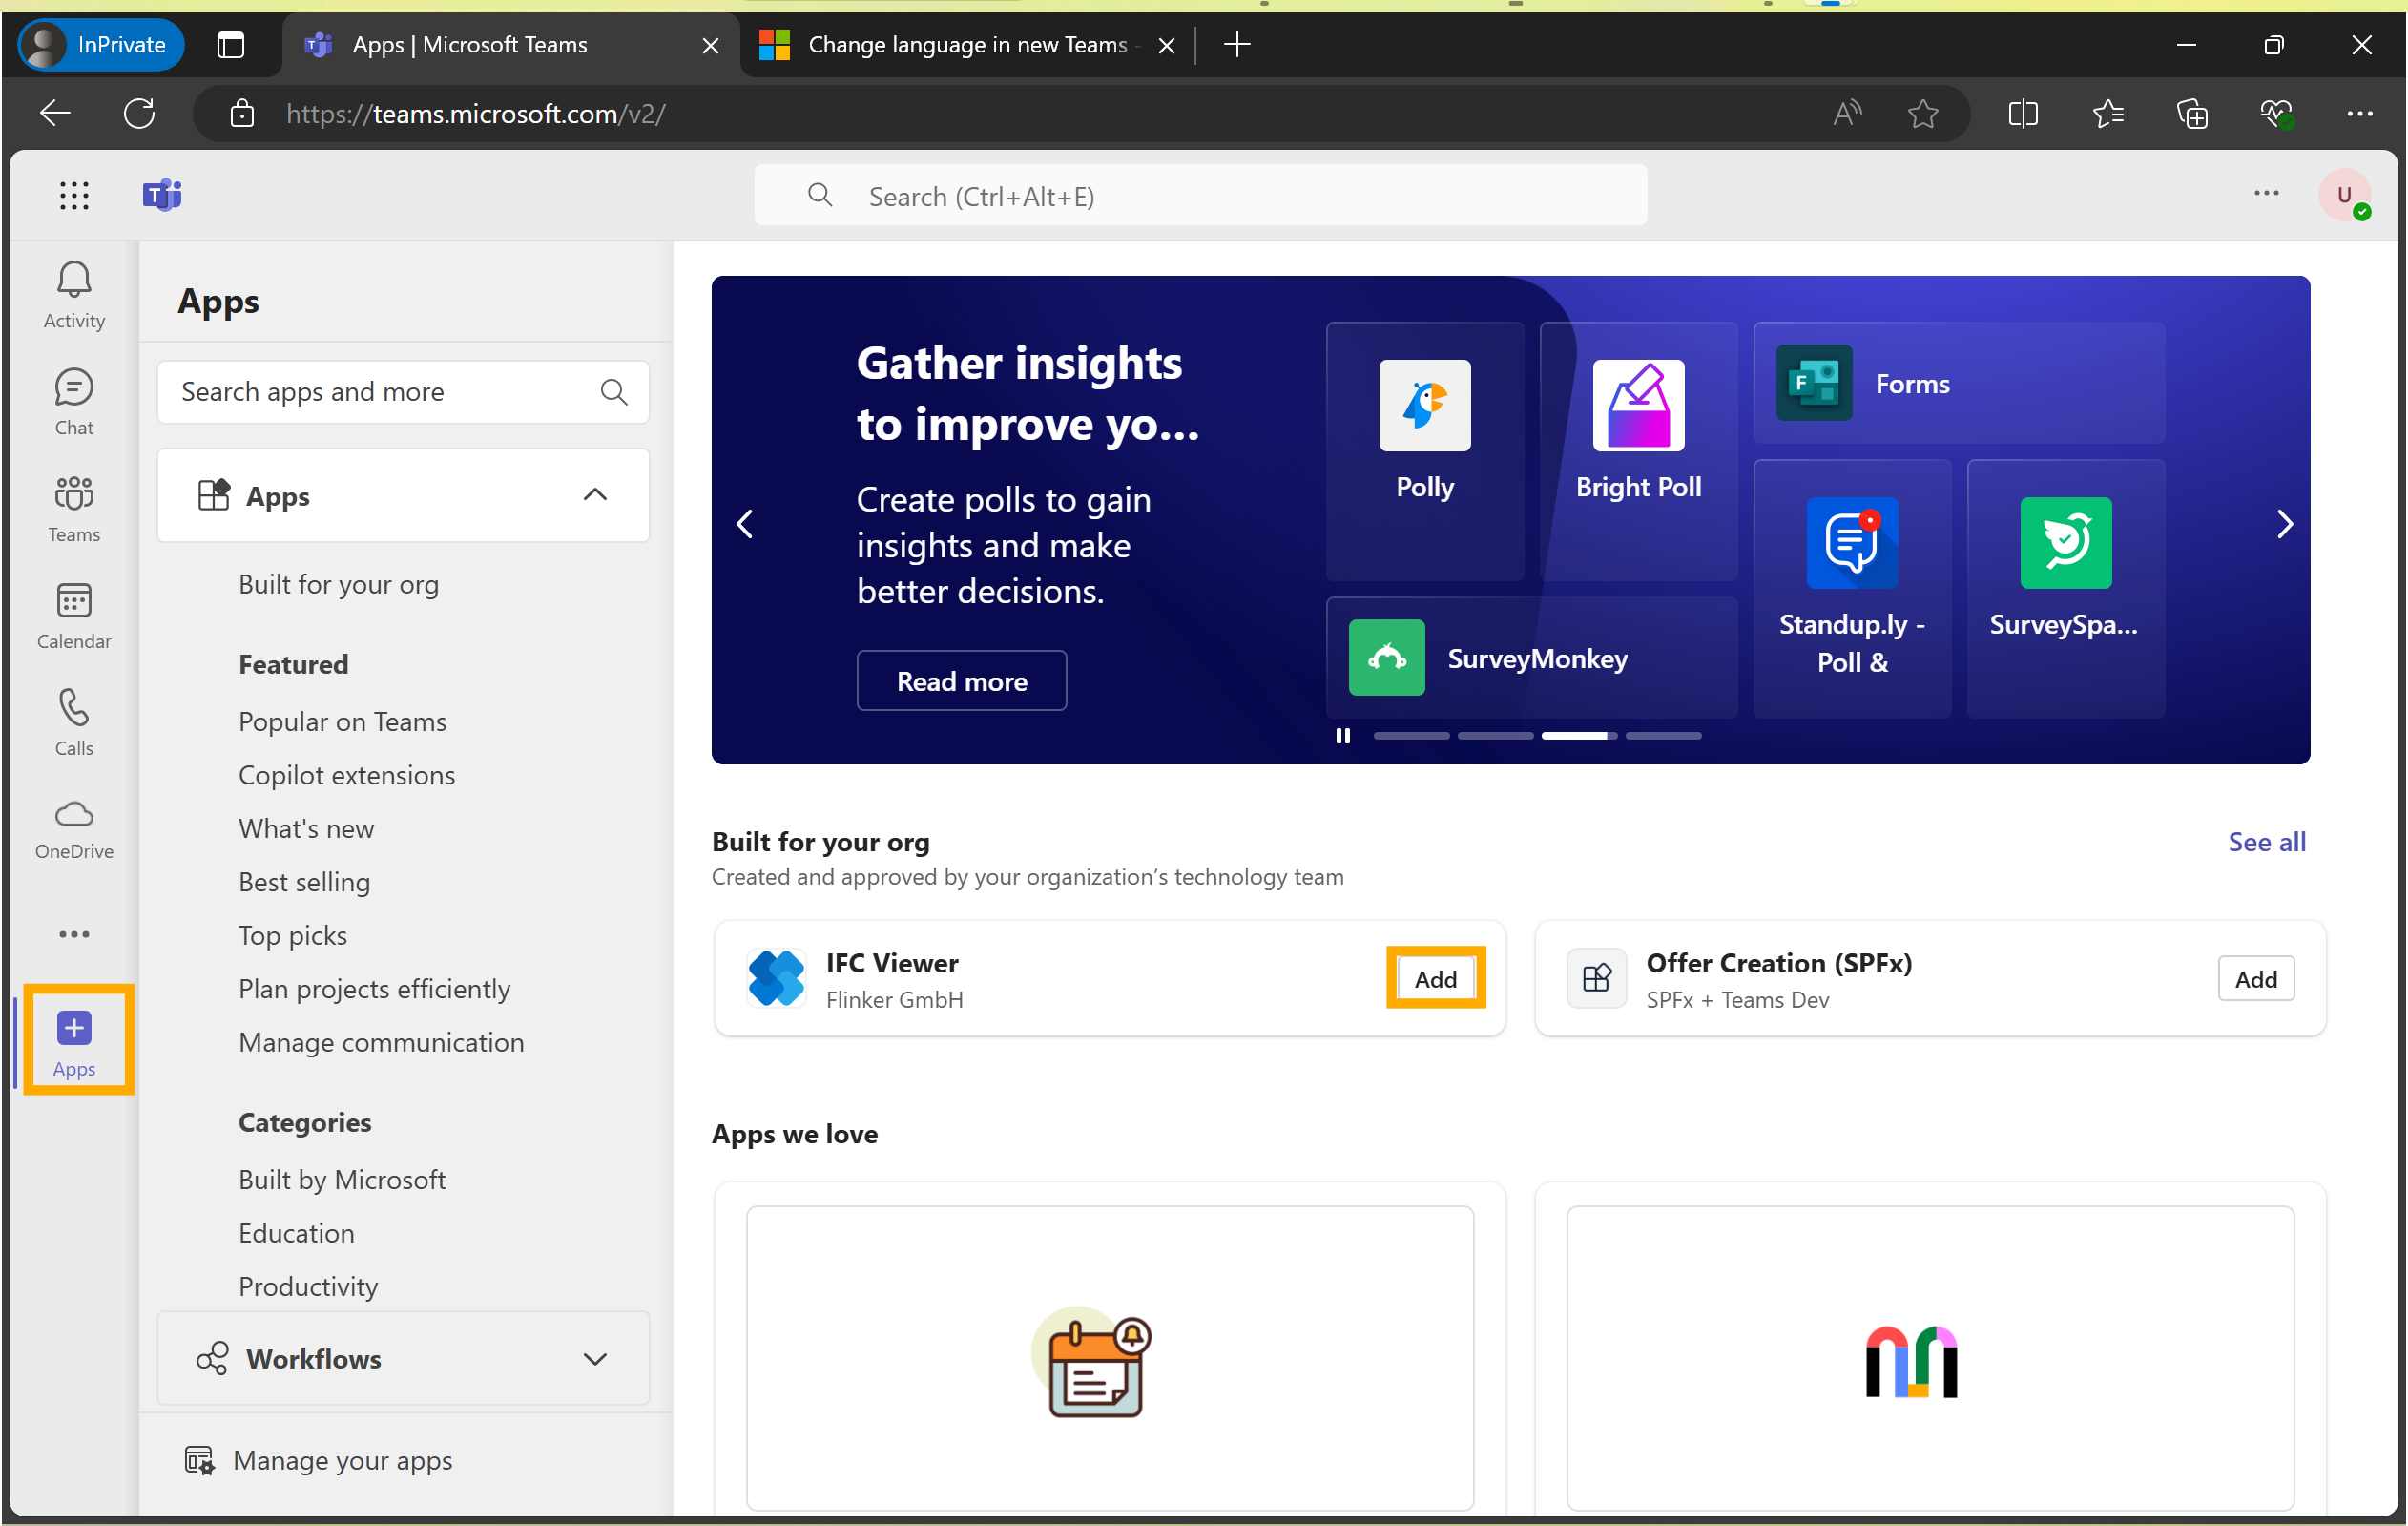Select What's new category

(x=306, y=828)
